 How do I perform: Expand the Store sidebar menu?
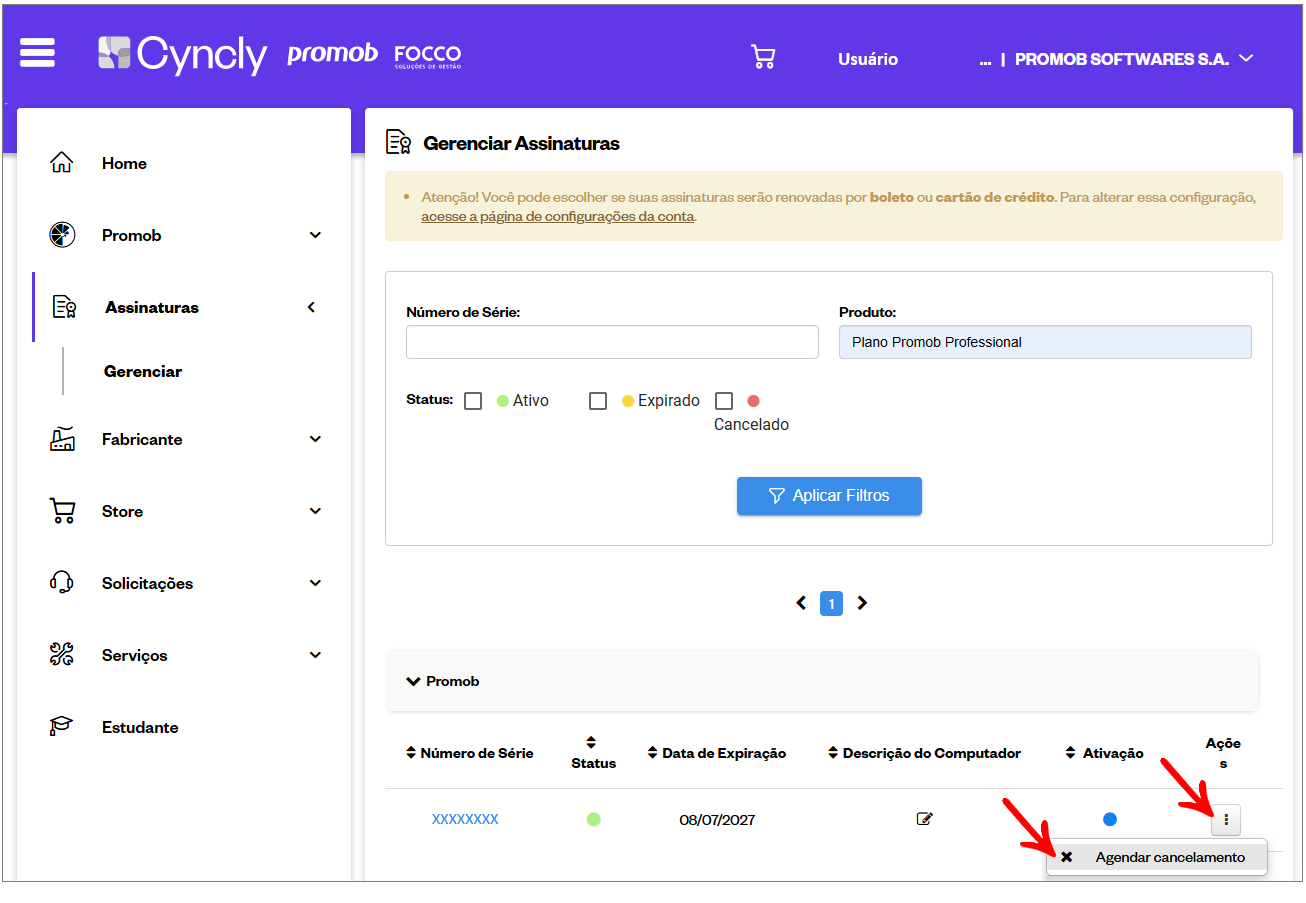(315, 511)
